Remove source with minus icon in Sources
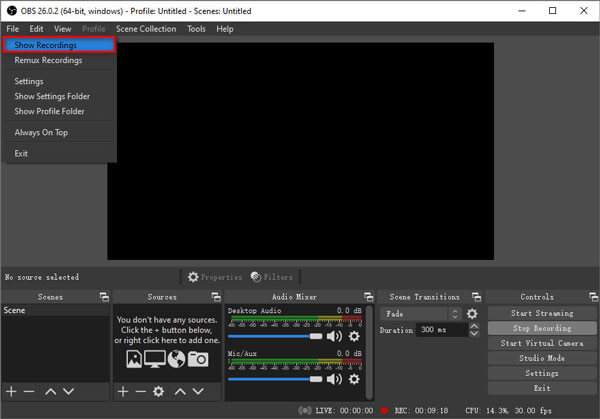 tap(140, 391)
